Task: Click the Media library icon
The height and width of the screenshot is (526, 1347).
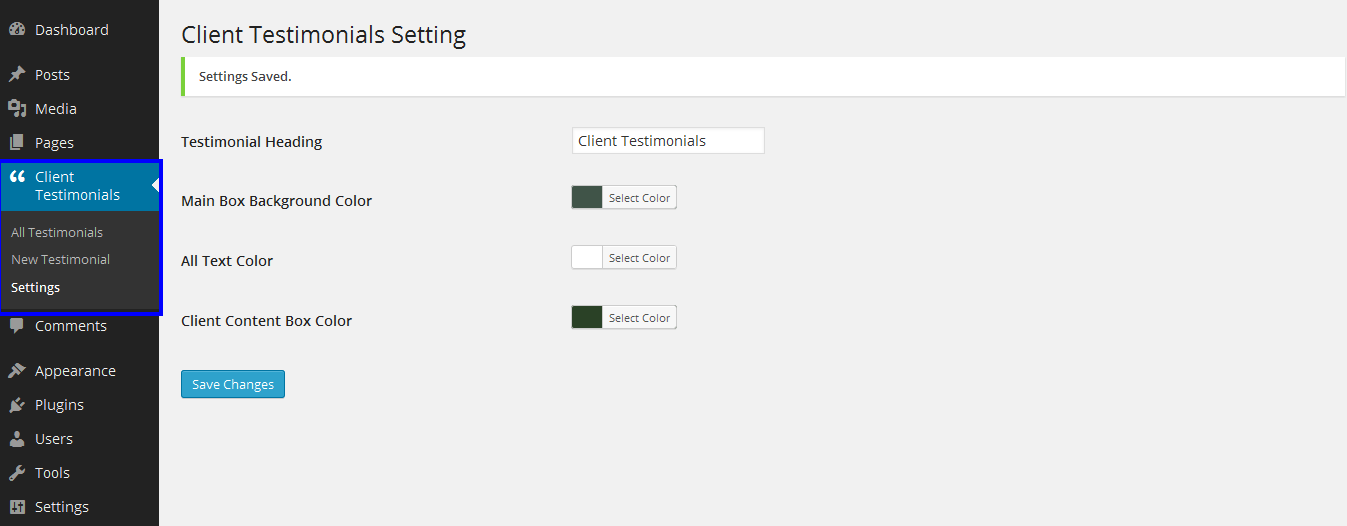Action: click(x=17, y=109)
